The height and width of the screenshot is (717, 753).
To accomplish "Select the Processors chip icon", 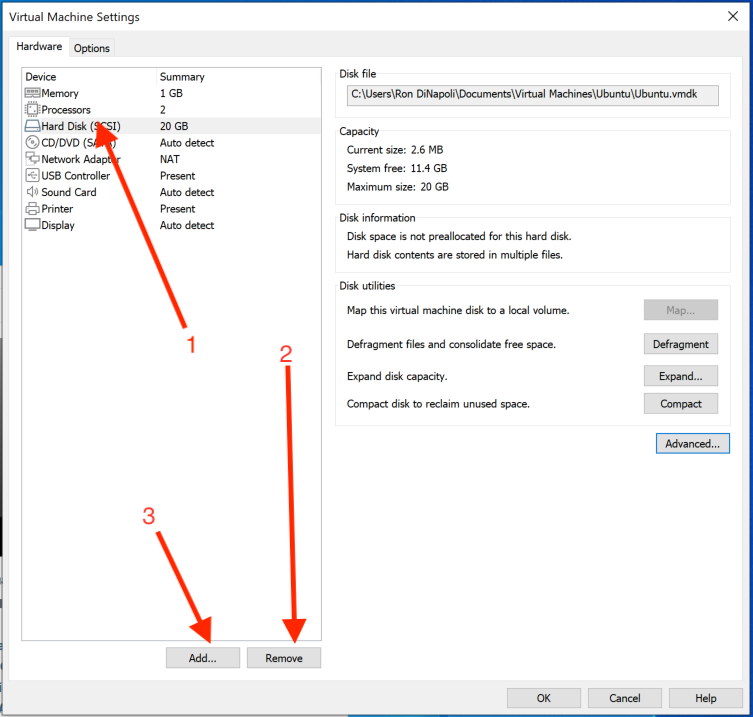I will point(32,110).
